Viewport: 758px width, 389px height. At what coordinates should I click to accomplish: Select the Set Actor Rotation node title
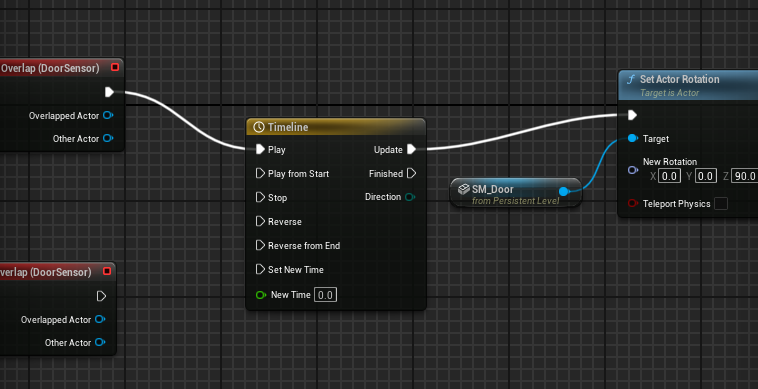680,79
